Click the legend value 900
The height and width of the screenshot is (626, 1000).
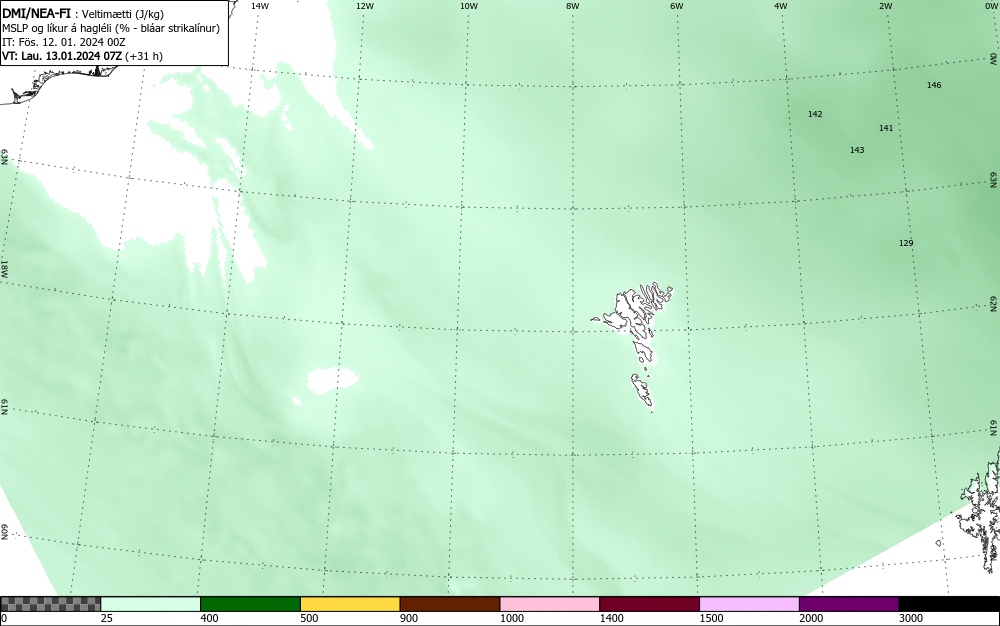point(409,618)
